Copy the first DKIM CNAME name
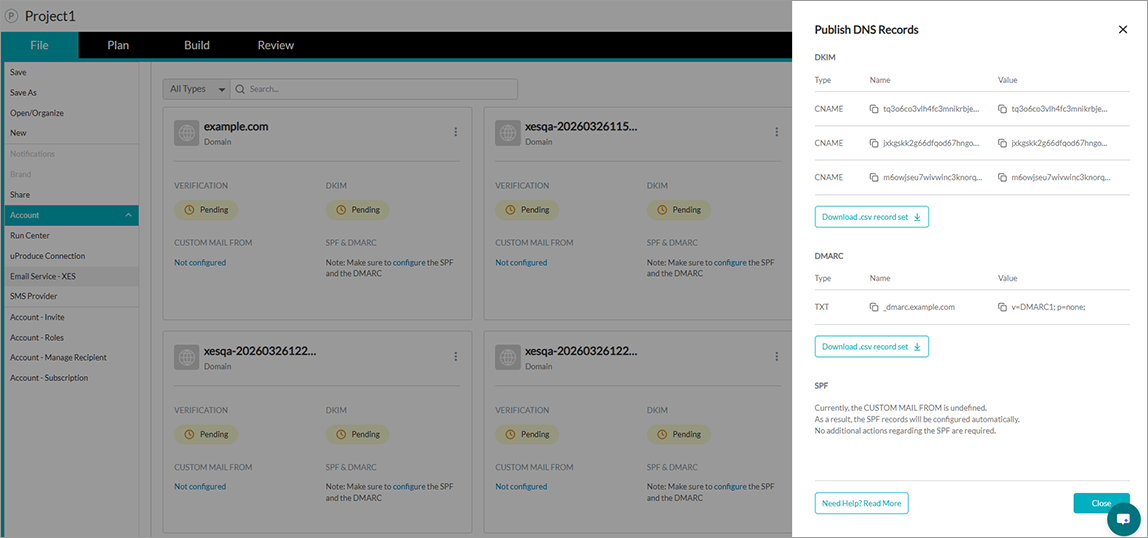The width and height of the screenshot is (1148, 538). [x=874, y=109]
